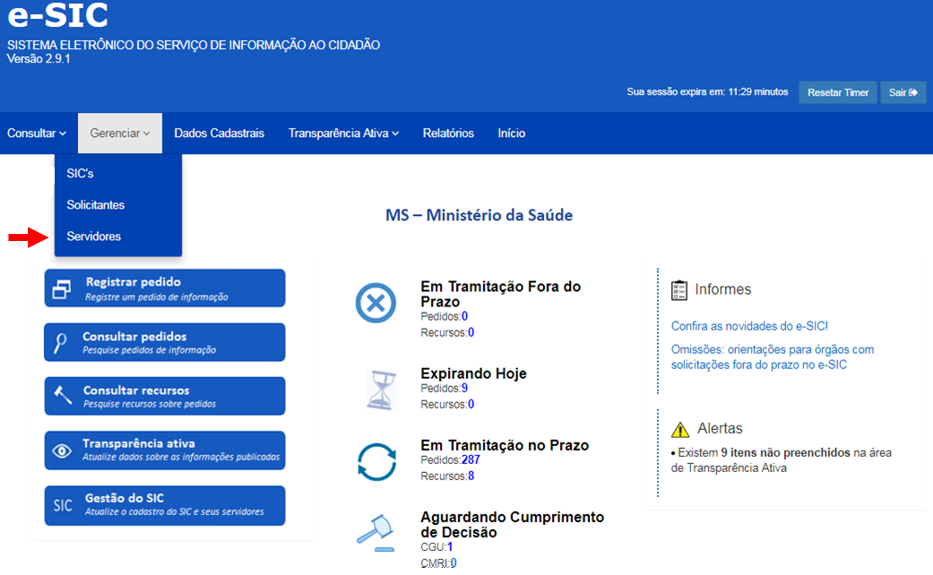Click the windows icon on Registrar pedido
Viewport: 933px width, 575px height.
[62, 289]
